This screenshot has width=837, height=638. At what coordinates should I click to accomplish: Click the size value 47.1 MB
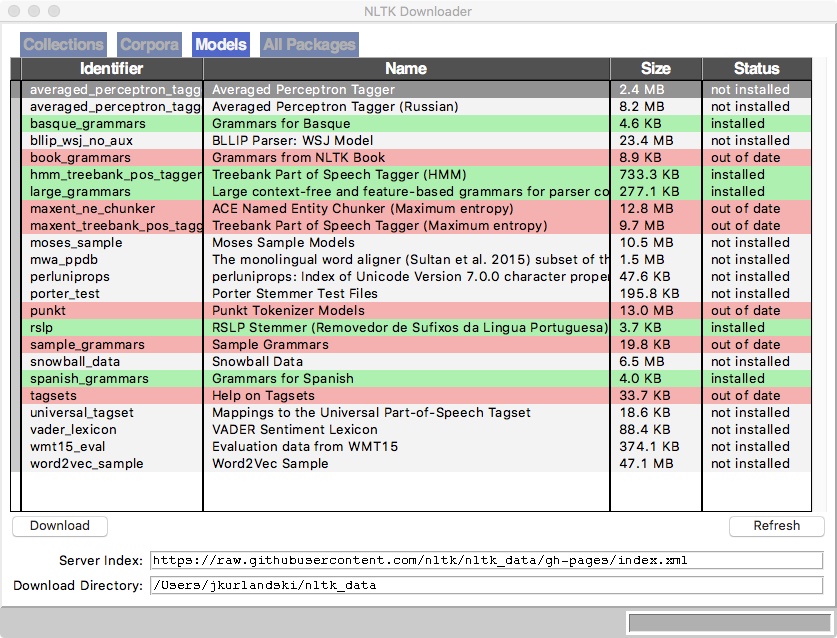[x=646, y=464]
